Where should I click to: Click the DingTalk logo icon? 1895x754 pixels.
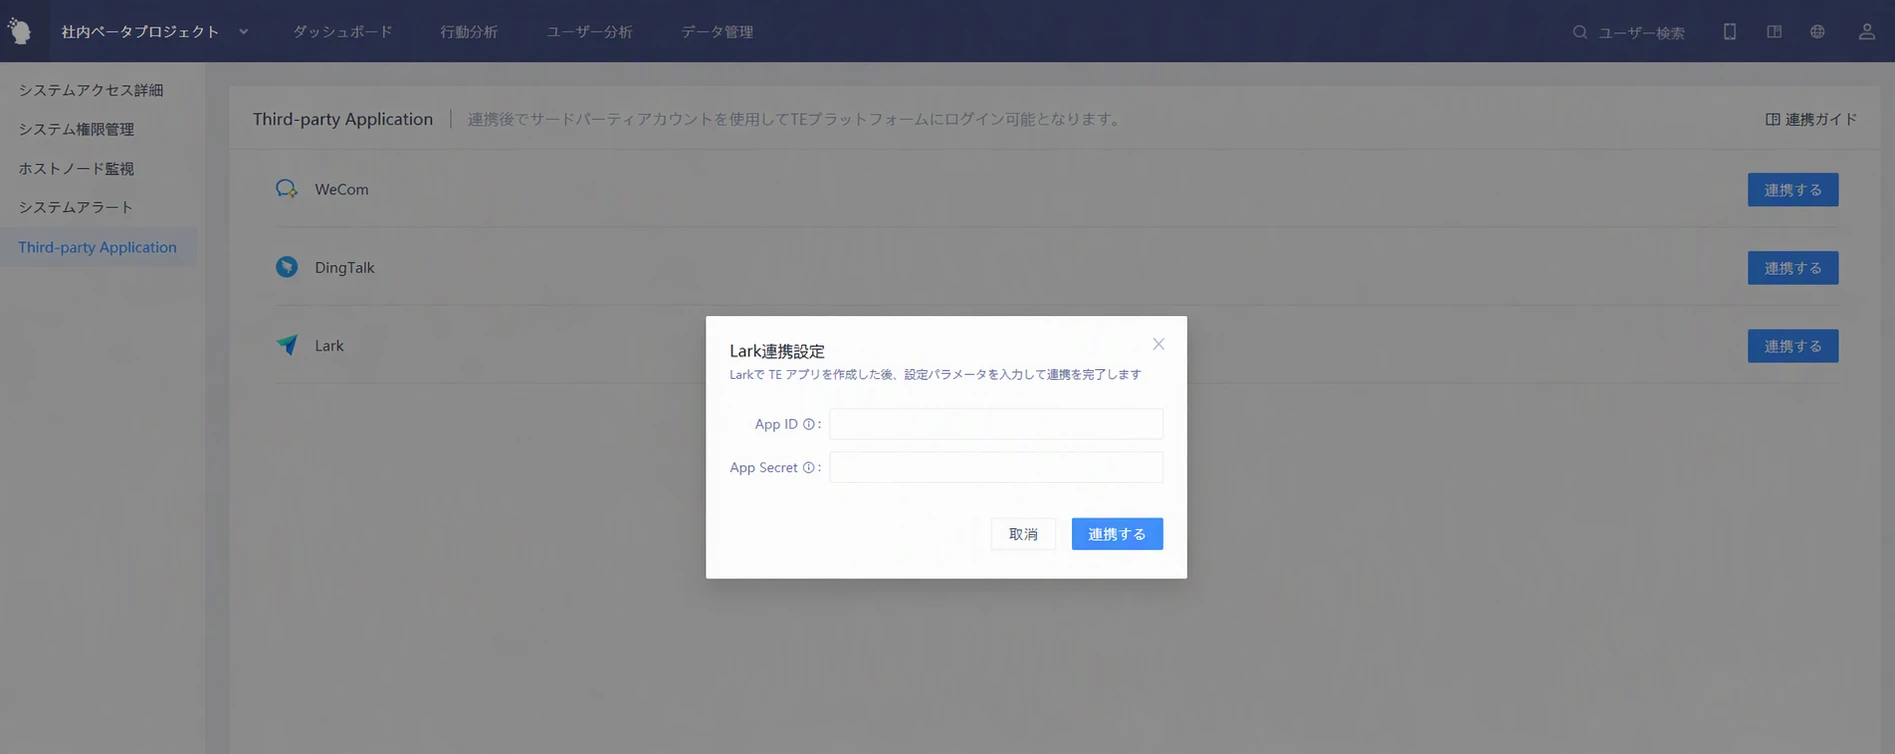pyautogui.click(x=287, y=267)
